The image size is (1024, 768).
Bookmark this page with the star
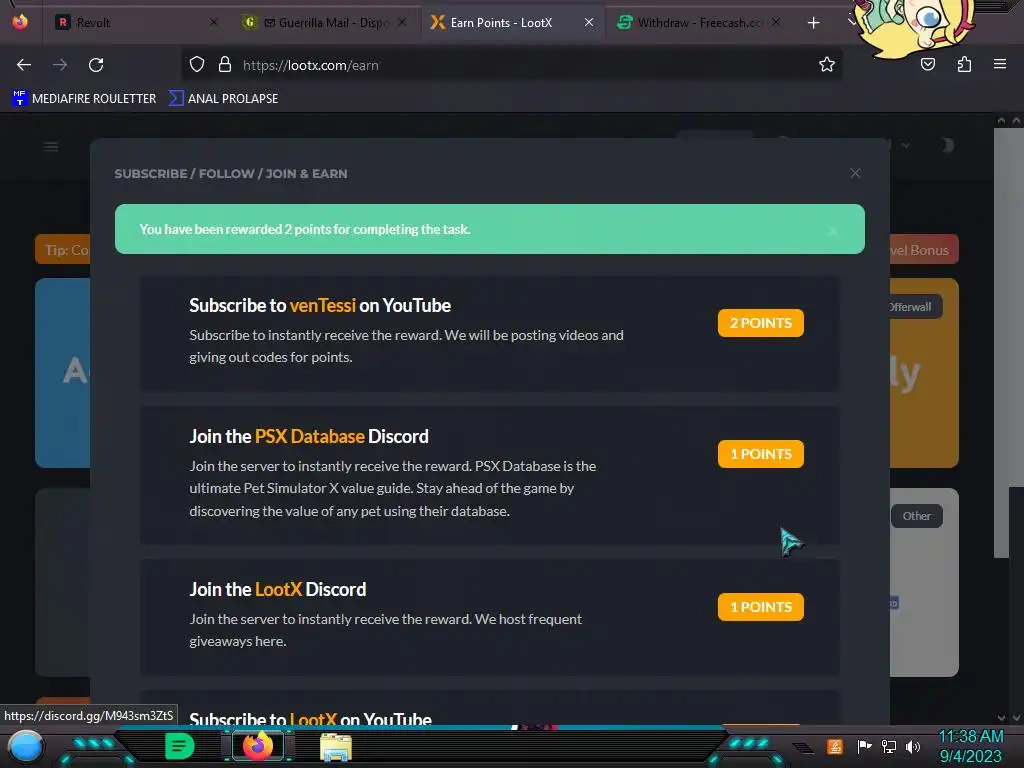tap(827, 64)
